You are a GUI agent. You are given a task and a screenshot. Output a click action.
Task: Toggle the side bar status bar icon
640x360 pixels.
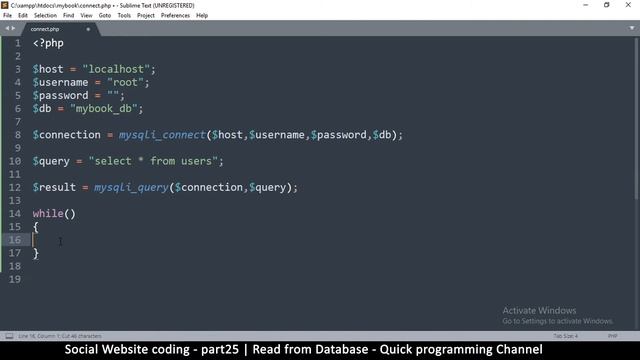coord(9,336)
